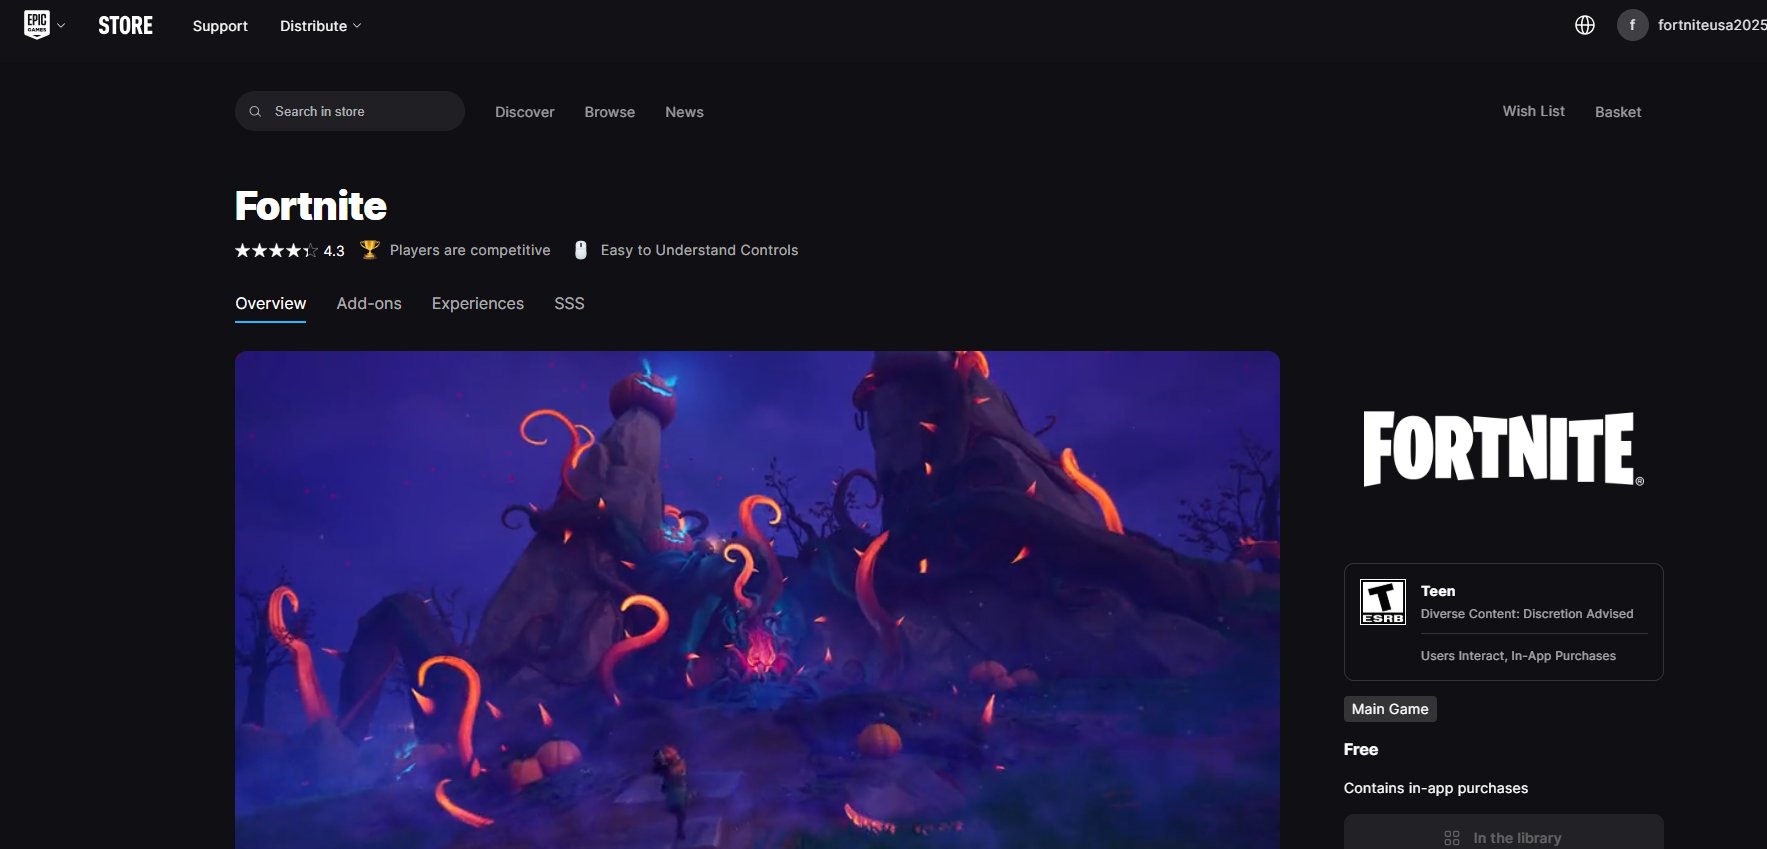The width and height of the screenshot is (1767, 849).
Task: Click the trophy competitive players icon
Action: (369, 250)
